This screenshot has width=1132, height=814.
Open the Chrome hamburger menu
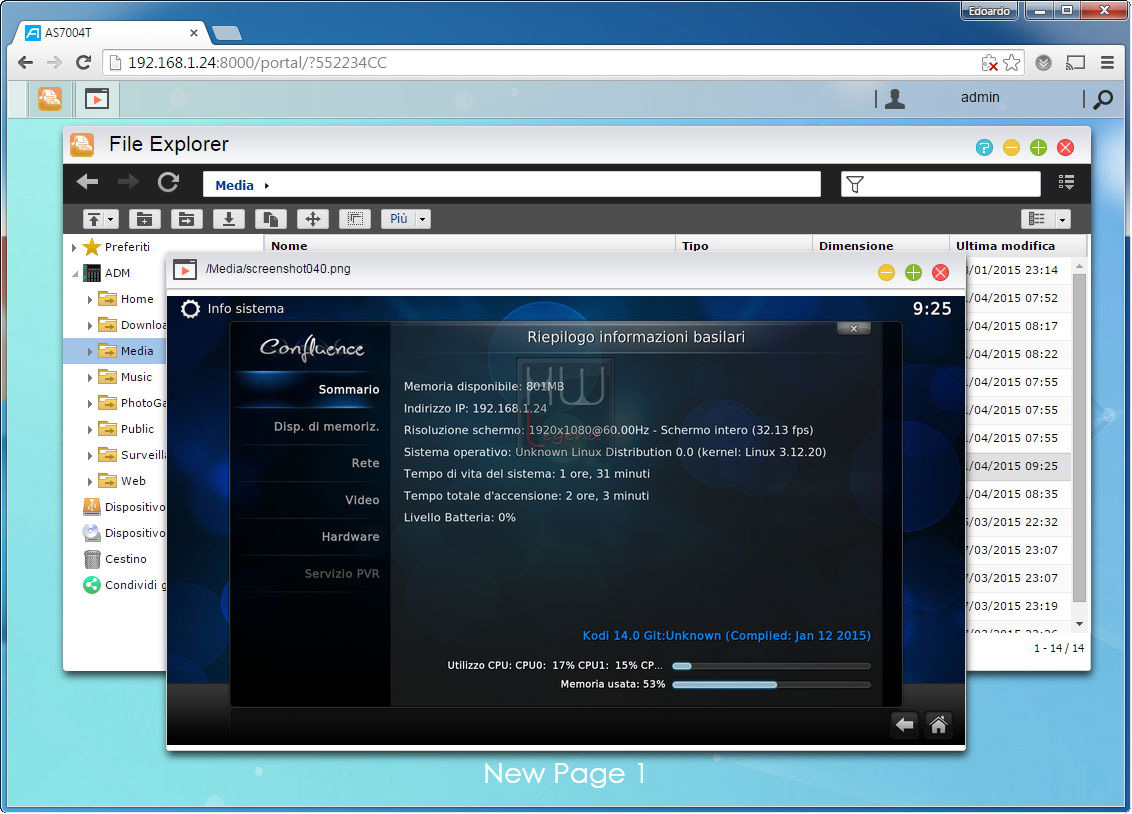(x=1107, y=63)
